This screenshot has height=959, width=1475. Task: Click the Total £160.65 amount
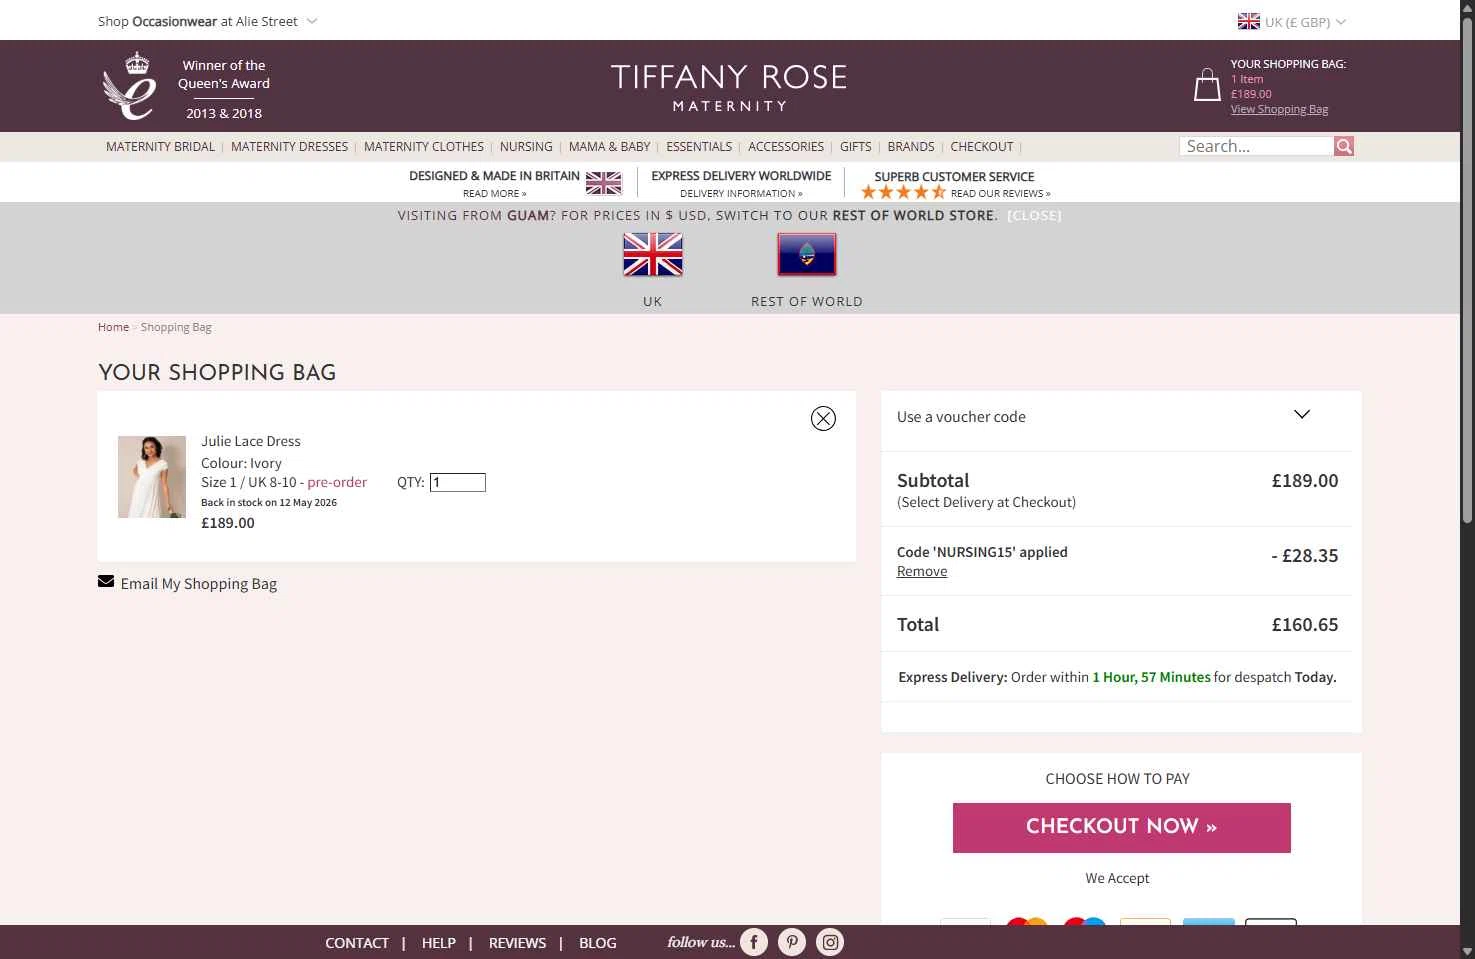1305,624
